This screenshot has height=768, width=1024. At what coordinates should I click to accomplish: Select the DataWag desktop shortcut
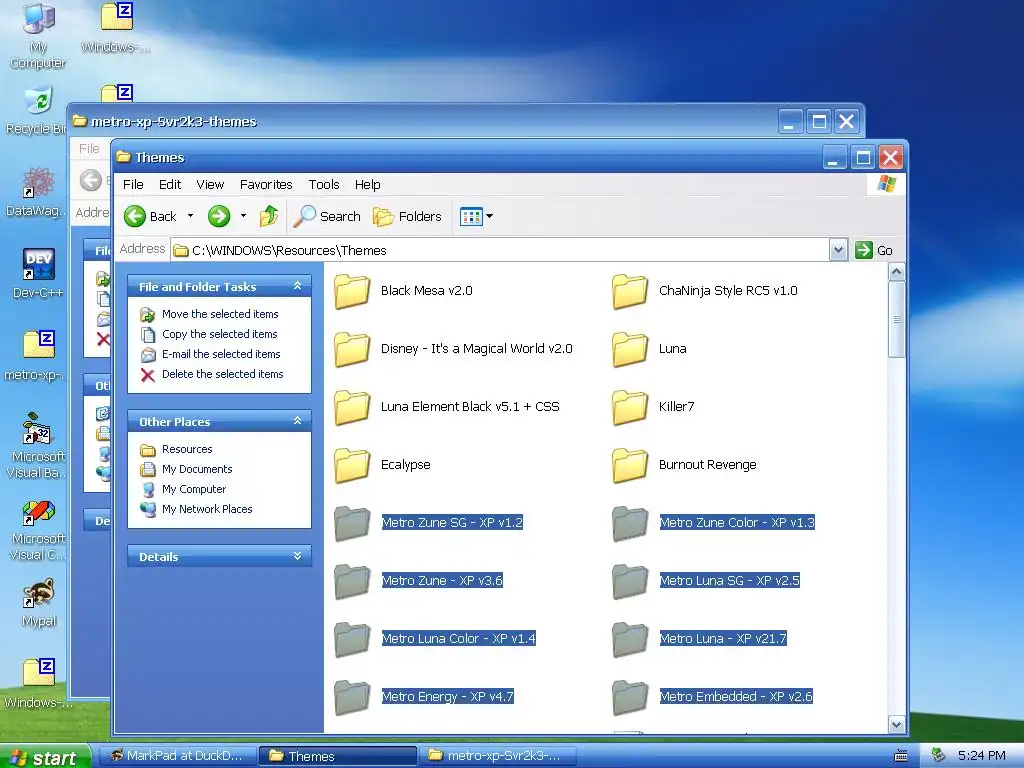36,192
